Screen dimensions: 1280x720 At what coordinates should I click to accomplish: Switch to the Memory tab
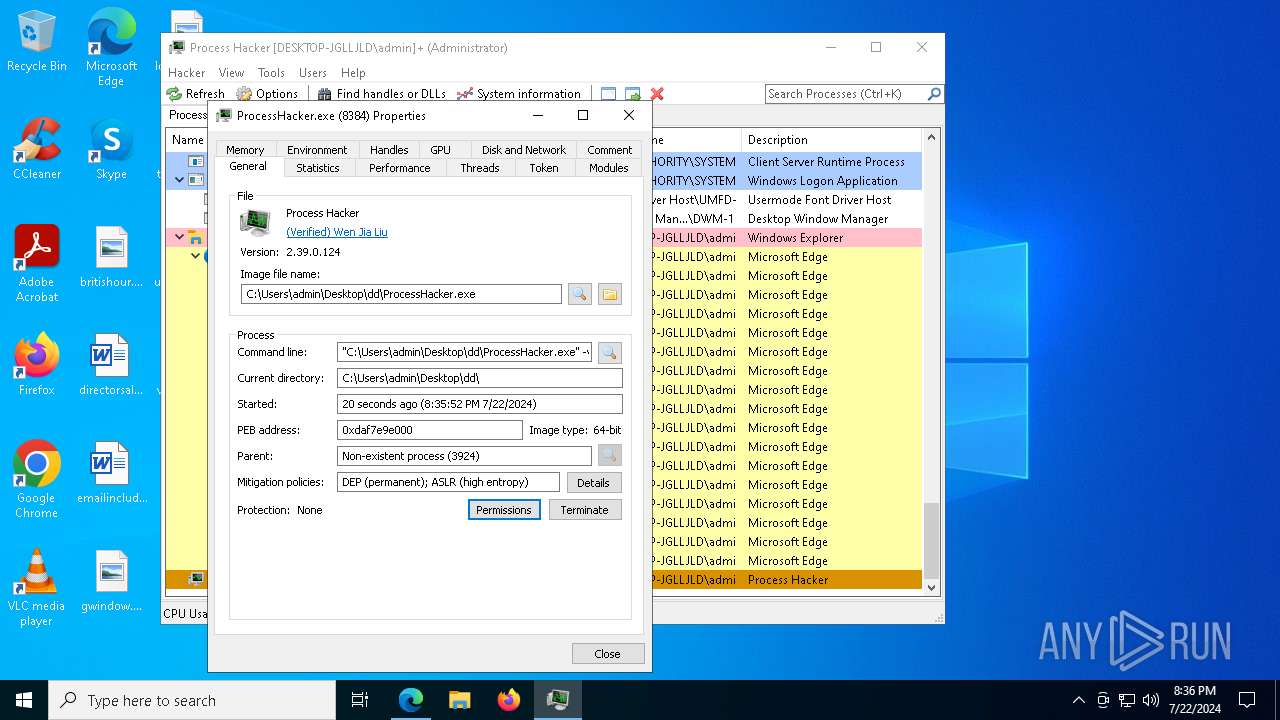[x=245, y=150]
